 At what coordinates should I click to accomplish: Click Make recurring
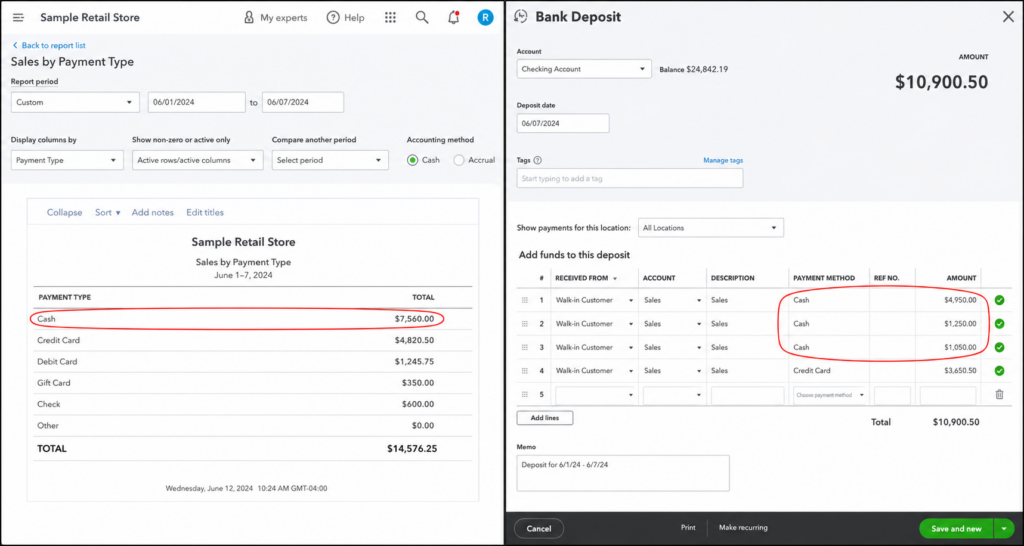[743, 528]
